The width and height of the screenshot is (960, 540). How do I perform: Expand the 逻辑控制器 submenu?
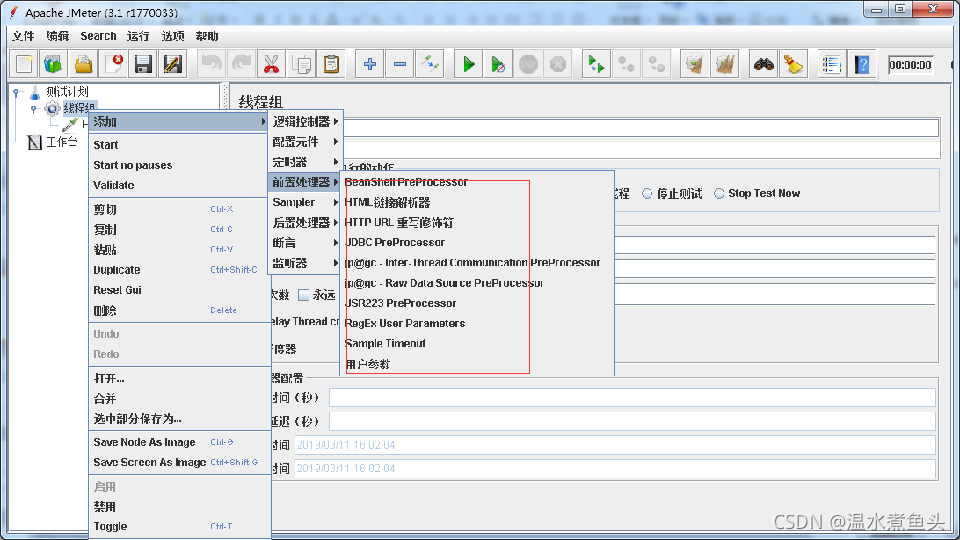(x=305, y=121)
